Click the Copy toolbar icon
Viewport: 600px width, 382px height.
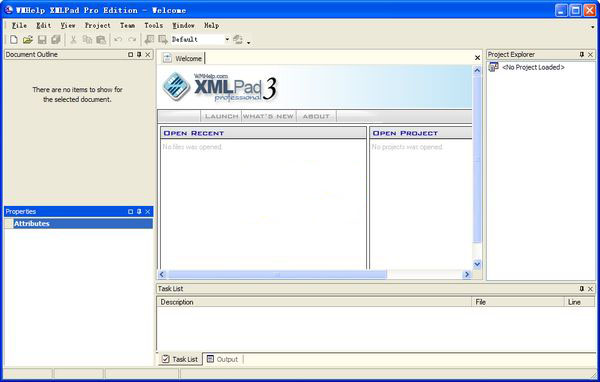click(87, 39)
